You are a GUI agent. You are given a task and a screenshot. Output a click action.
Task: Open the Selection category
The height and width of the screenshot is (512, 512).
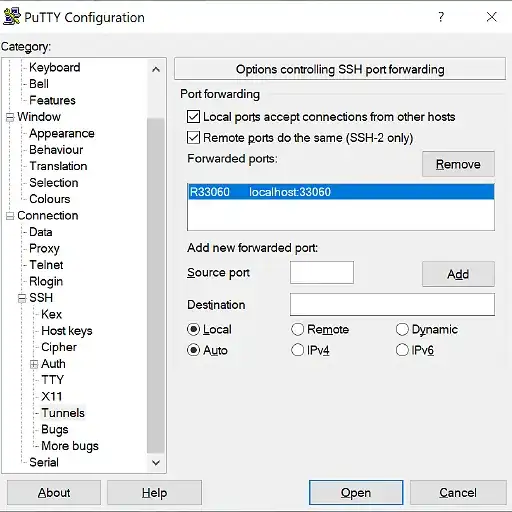pyautogui.click(x=54, y=183)
